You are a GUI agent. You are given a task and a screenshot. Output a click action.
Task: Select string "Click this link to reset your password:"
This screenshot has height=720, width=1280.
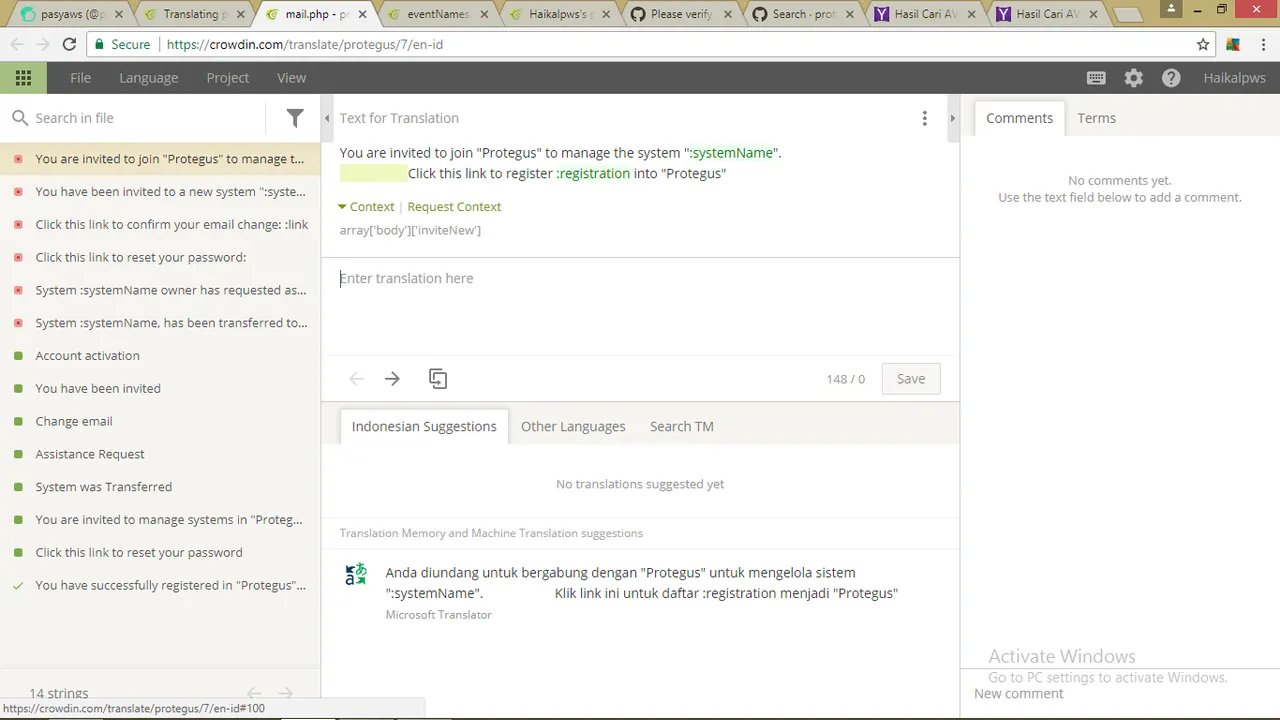click(160, 257)
